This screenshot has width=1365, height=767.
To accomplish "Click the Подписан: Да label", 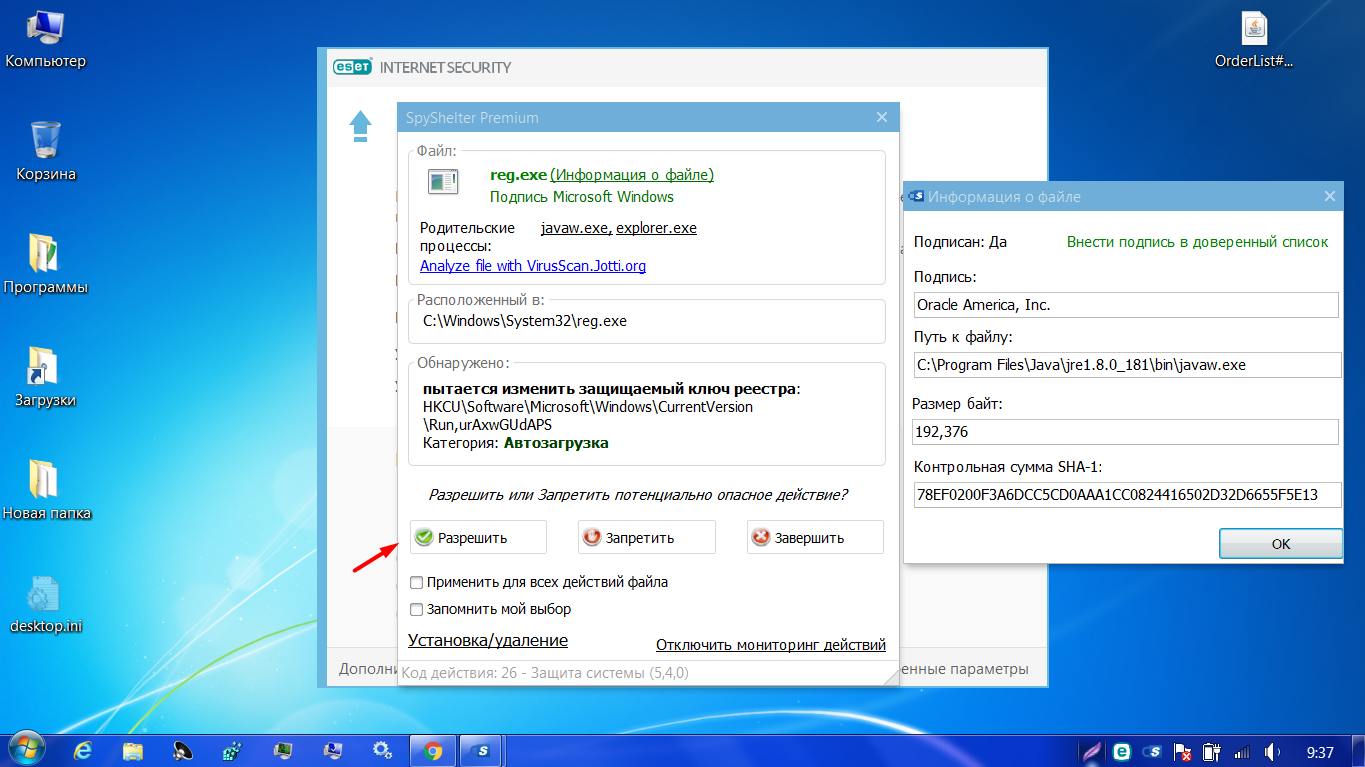I will point(961,242).
